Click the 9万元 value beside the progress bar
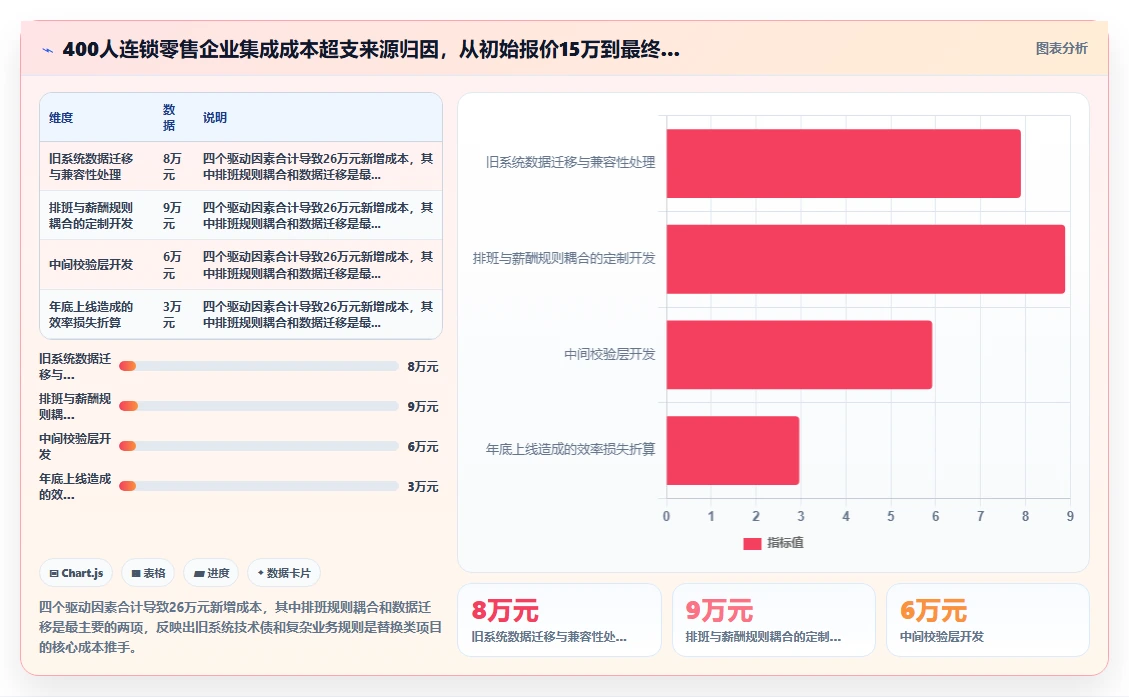1129x697 pixels. tap(423, 407)
